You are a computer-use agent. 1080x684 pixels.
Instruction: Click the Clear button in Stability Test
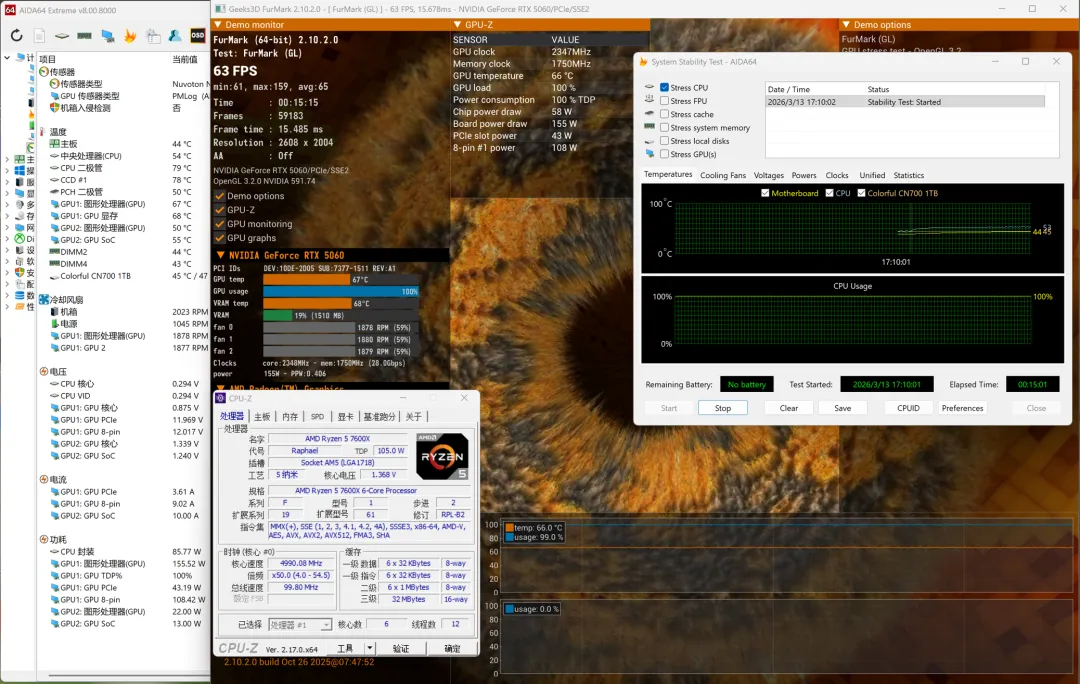coord(789,408)
